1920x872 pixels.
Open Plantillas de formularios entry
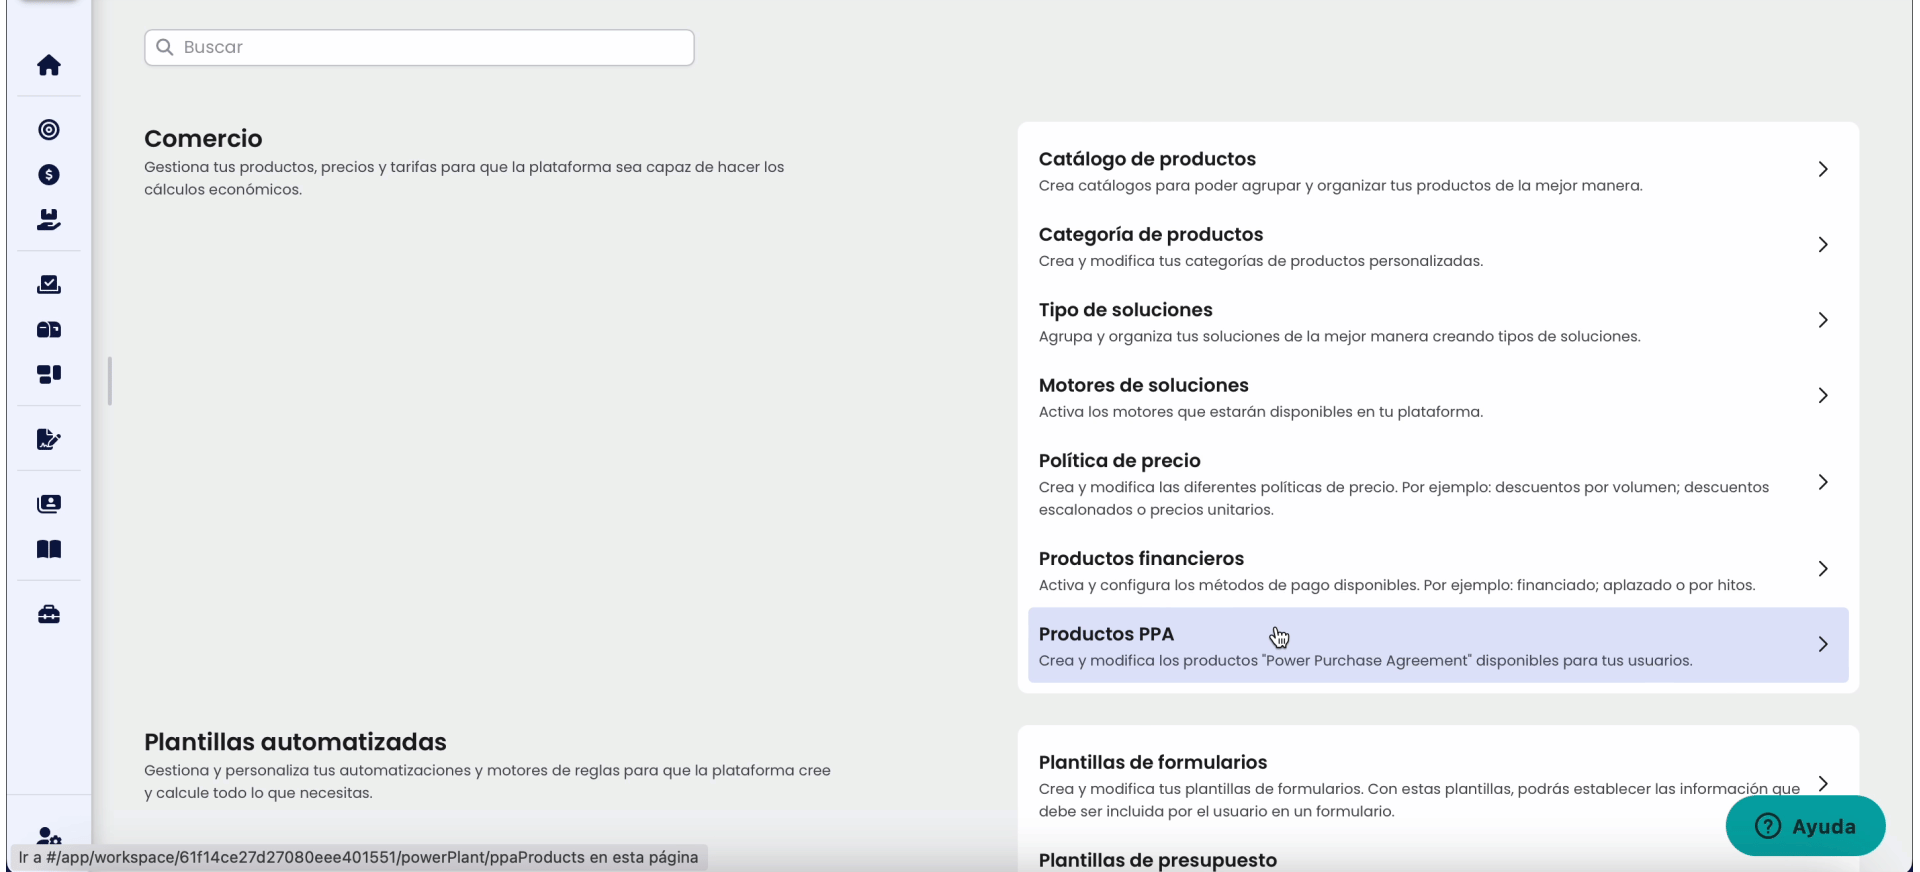[1438, 785]
